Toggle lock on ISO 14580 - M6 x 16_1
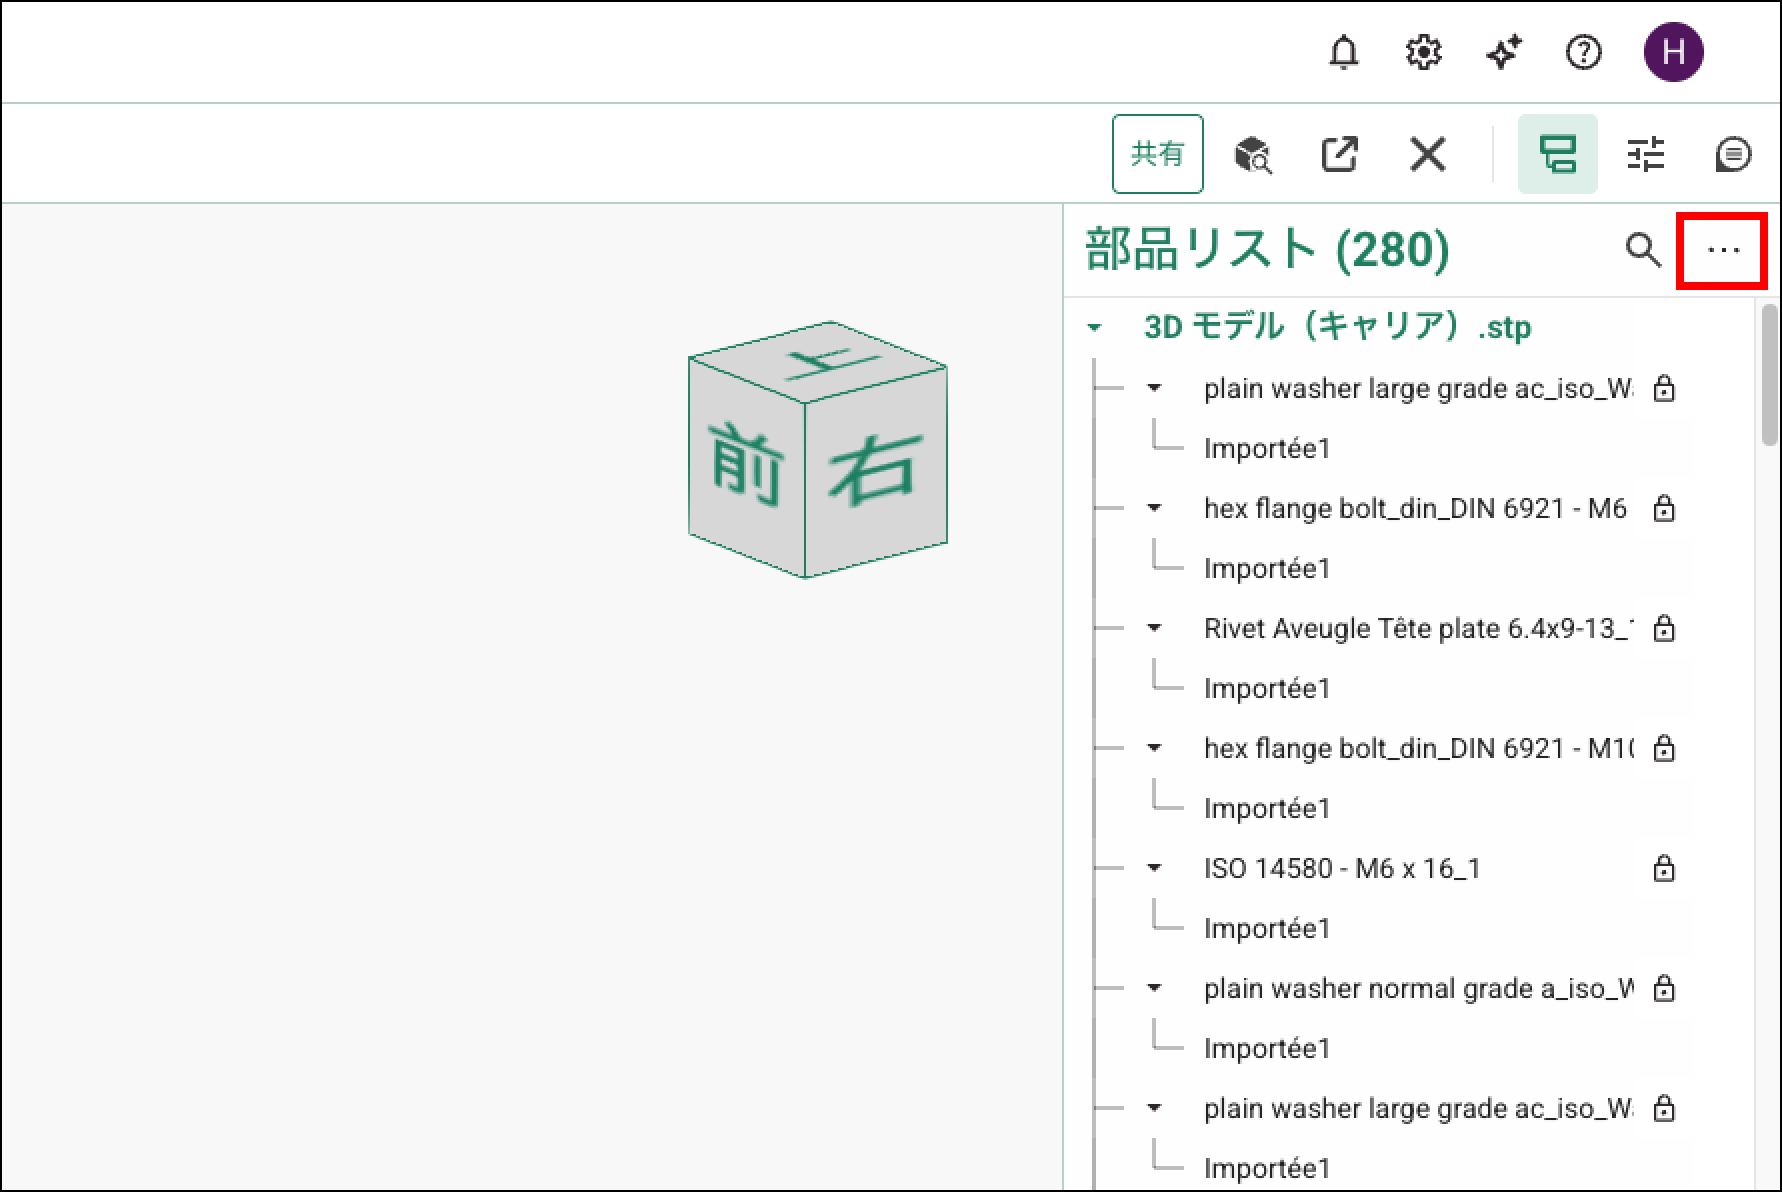Viewport: 1782px width, 1192px height. click(x=1663, y=868)
